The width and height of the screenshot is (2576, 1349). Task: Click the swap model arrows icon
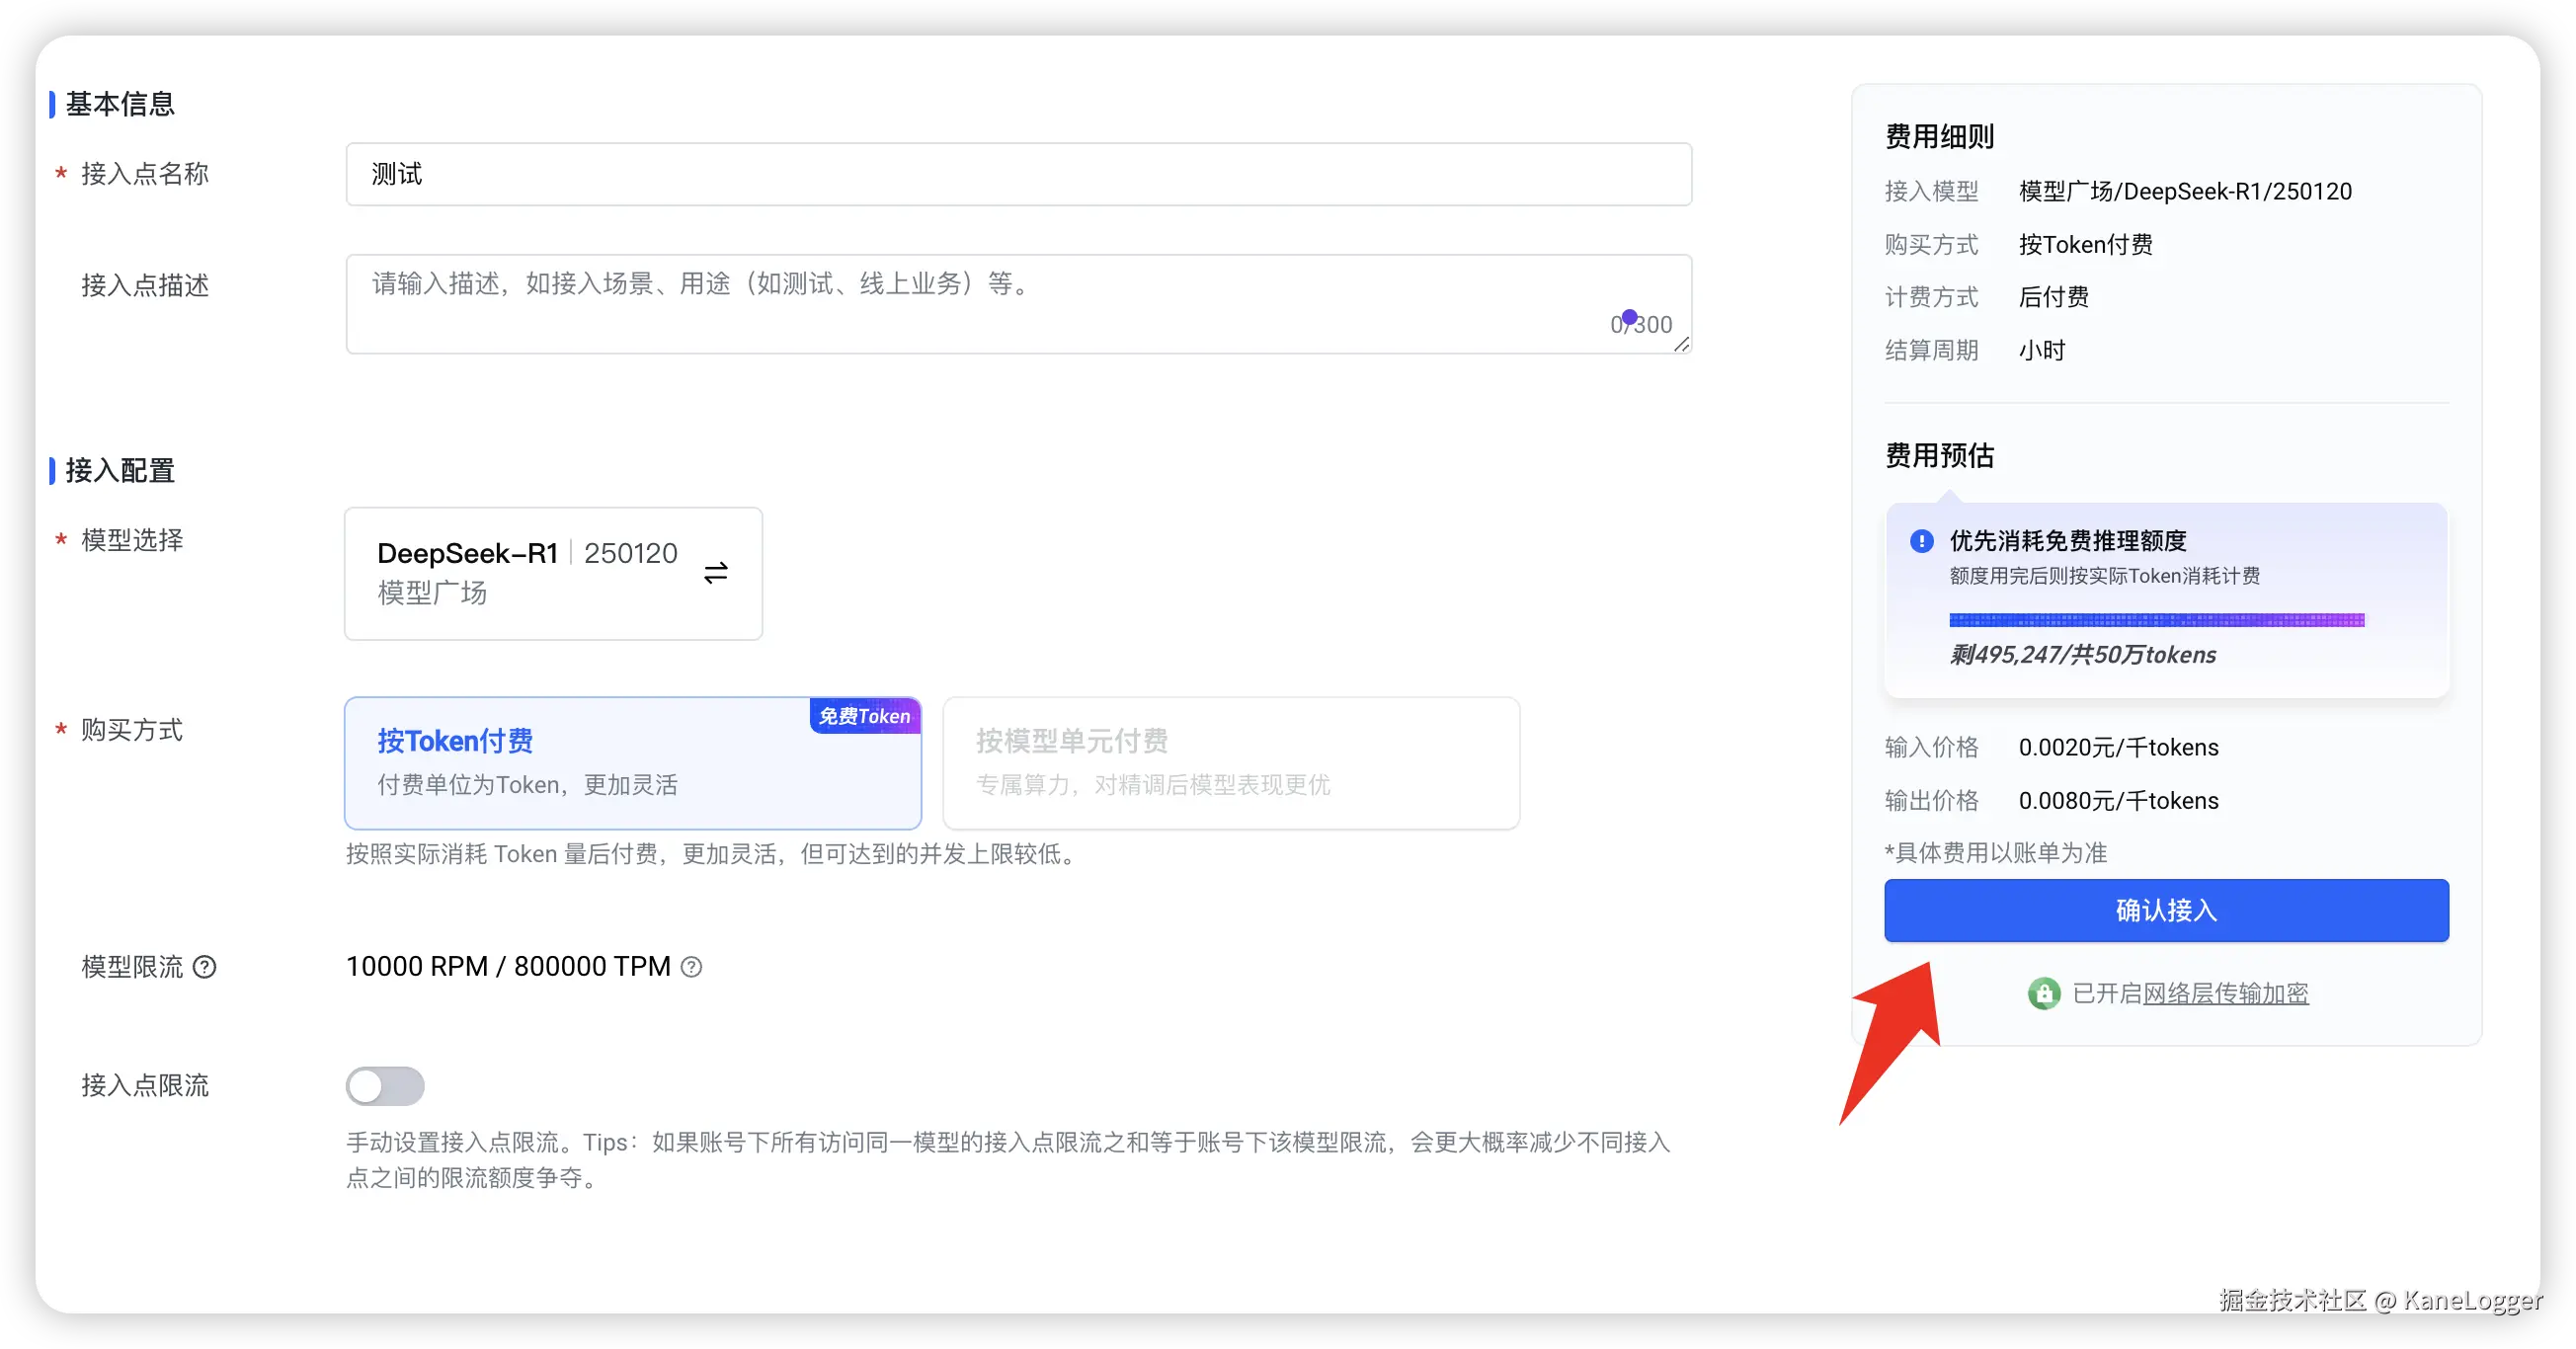pyautogui.click(x=715, y=573)
